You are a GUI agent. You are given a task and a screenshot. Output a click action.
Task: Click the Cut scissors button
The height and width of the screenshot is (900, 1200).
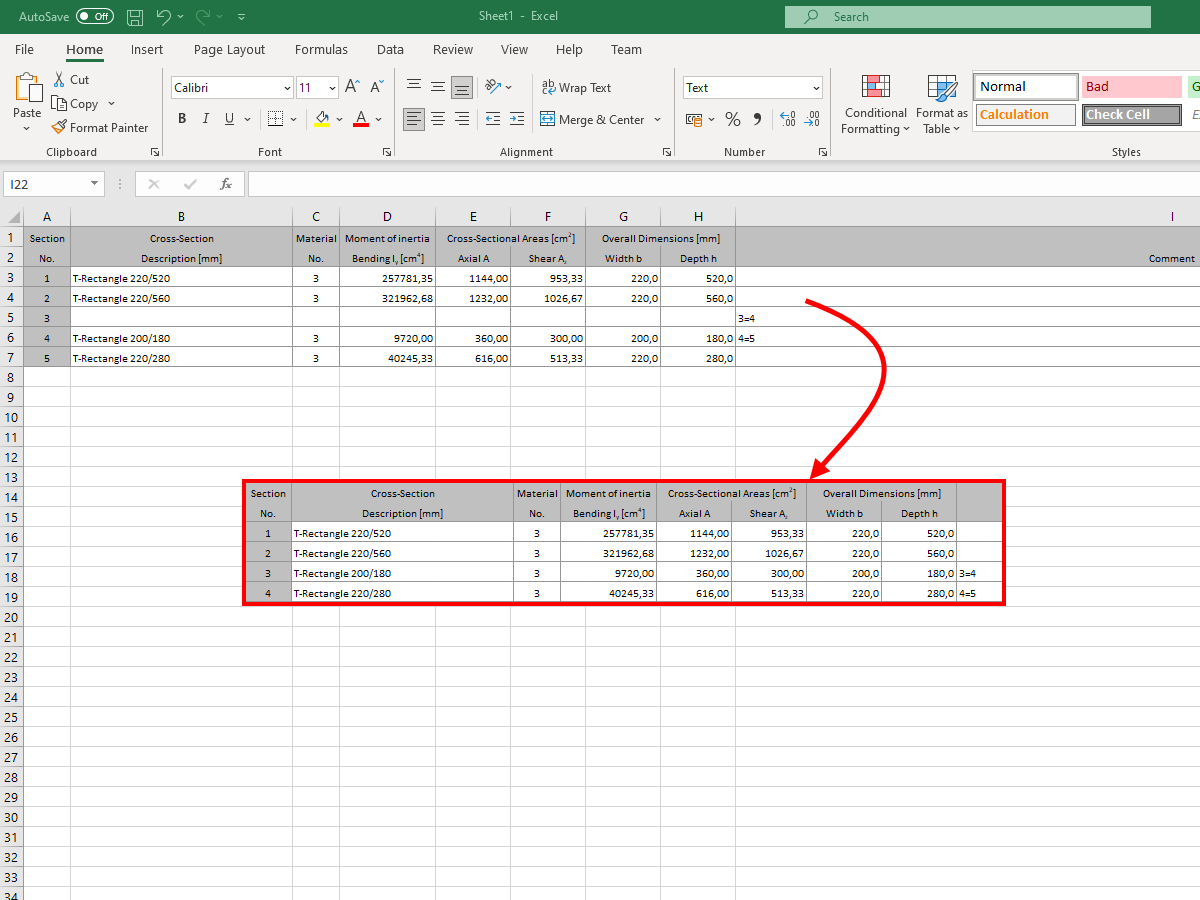point(70,79)
